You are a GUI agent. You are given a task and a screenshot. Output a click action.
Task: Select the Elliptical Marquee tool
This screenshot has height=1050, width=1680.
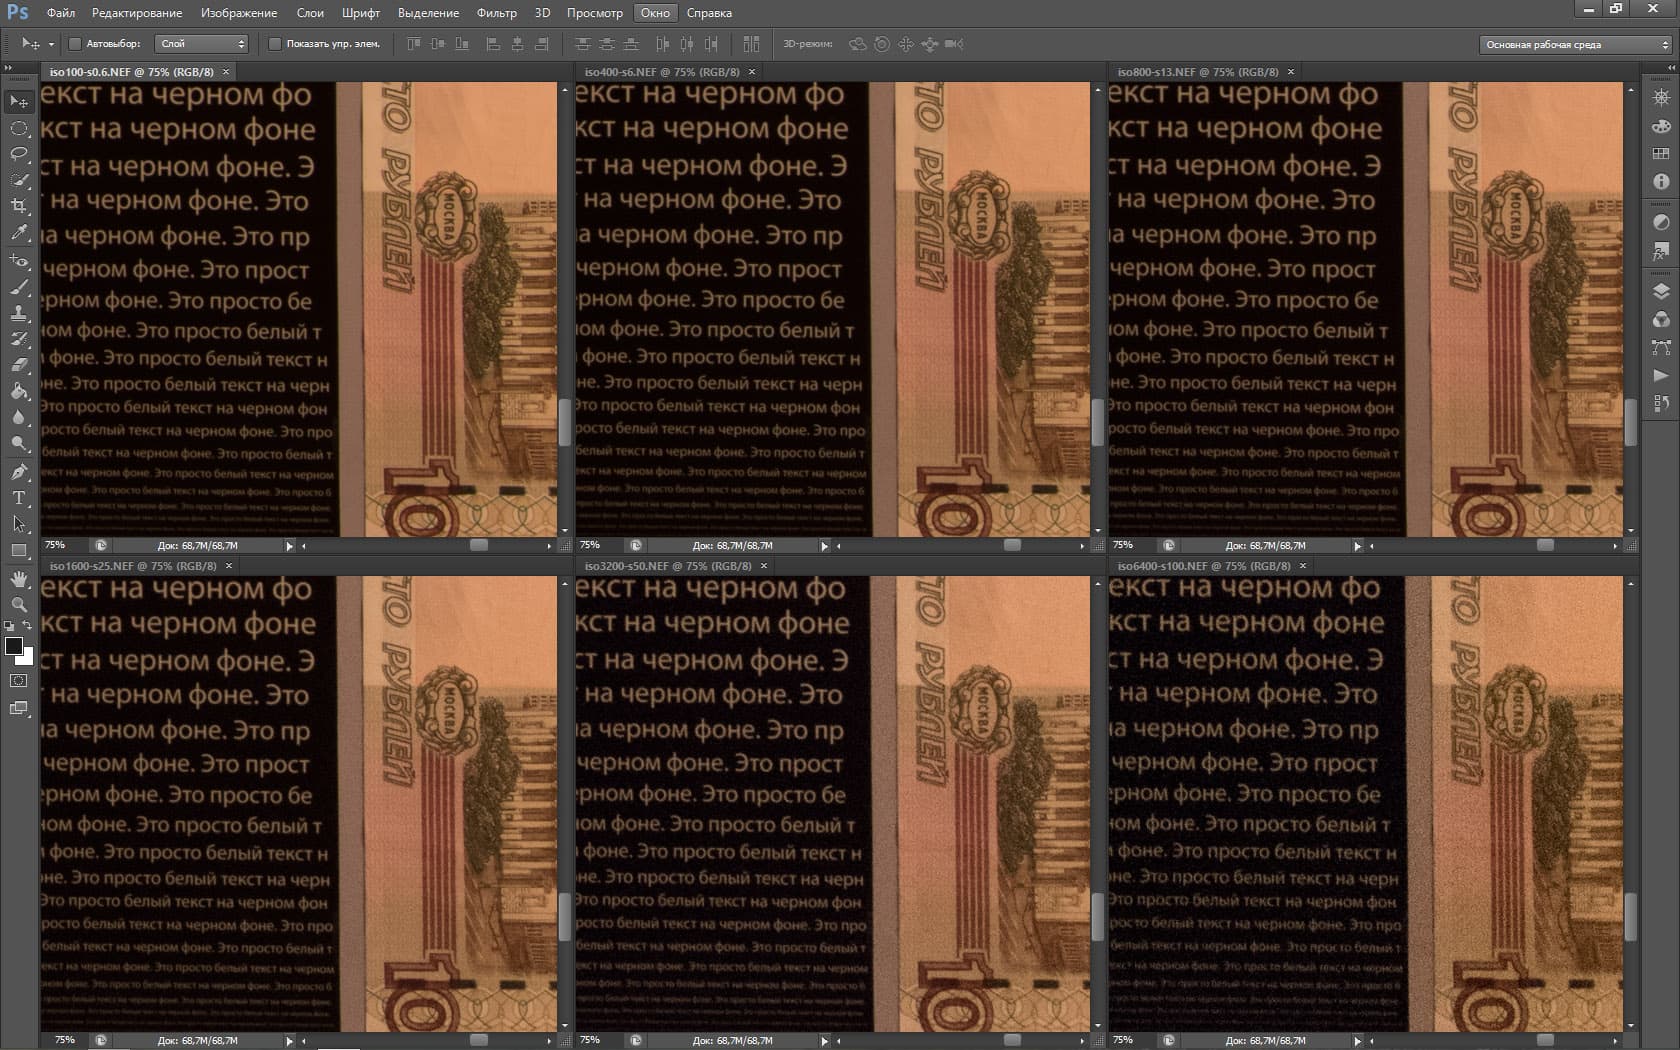click(19, 128)
